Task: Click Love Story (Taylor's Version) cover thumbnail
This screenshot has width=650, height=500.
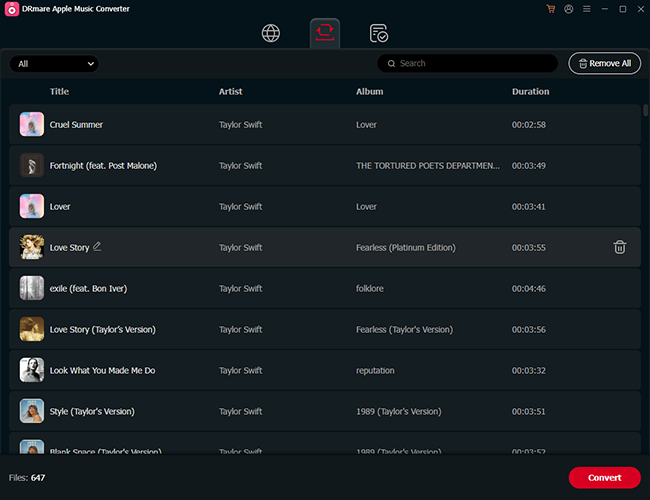Action: tap(32, 329)
